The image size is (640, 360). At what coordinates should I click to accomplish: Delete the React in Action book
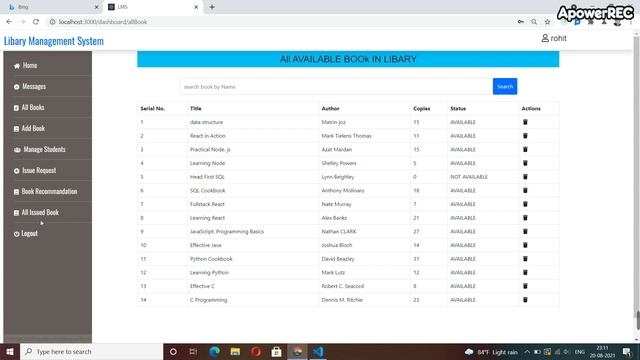pos(525,136)
